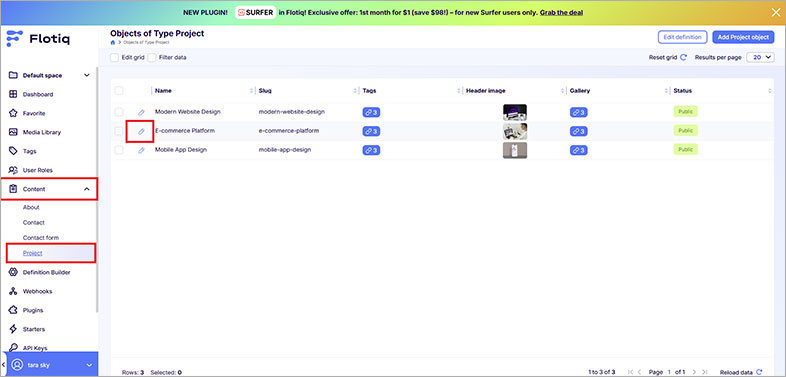Check the Mobile App Design row checkbox
This screenshot has width=786, height=377.
coord(119,149)
